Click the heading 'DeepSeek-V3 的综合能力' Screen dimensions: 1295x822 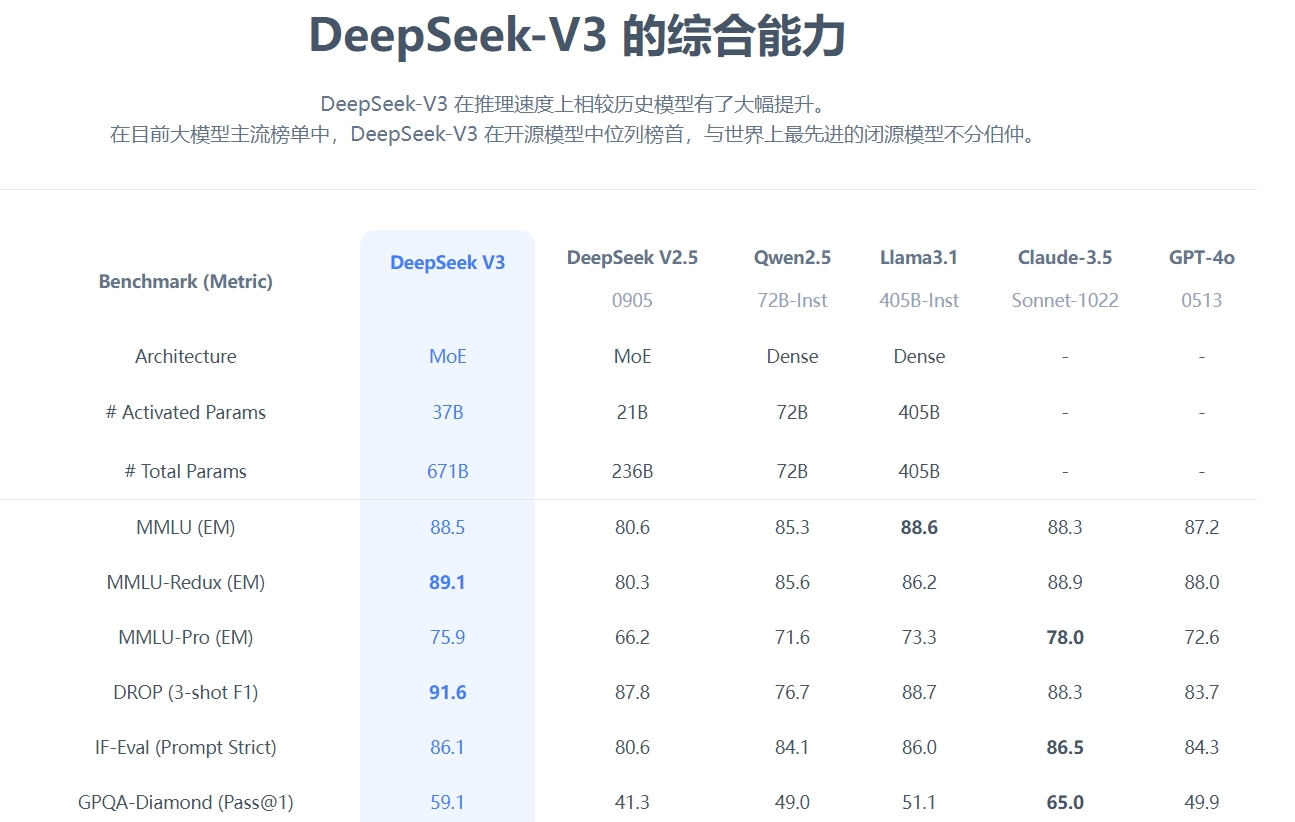(577, 37)
